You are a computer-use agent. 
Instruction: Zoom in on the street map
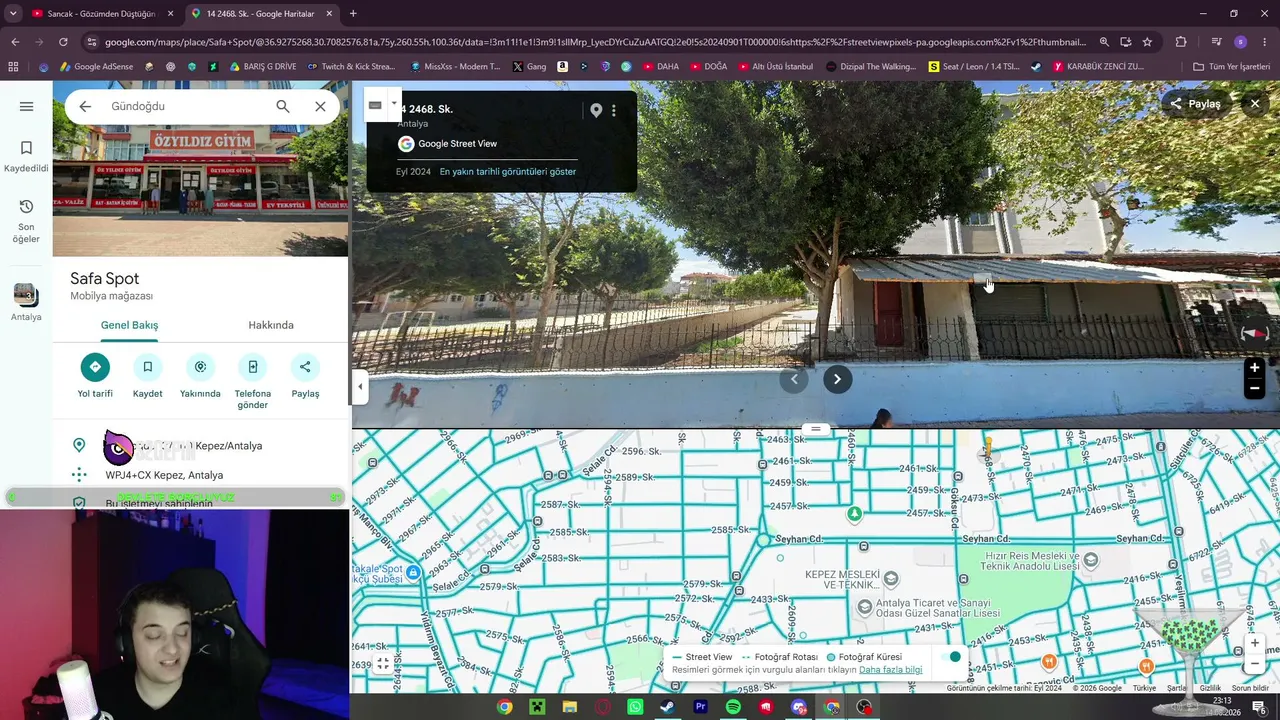(1255, 643)
